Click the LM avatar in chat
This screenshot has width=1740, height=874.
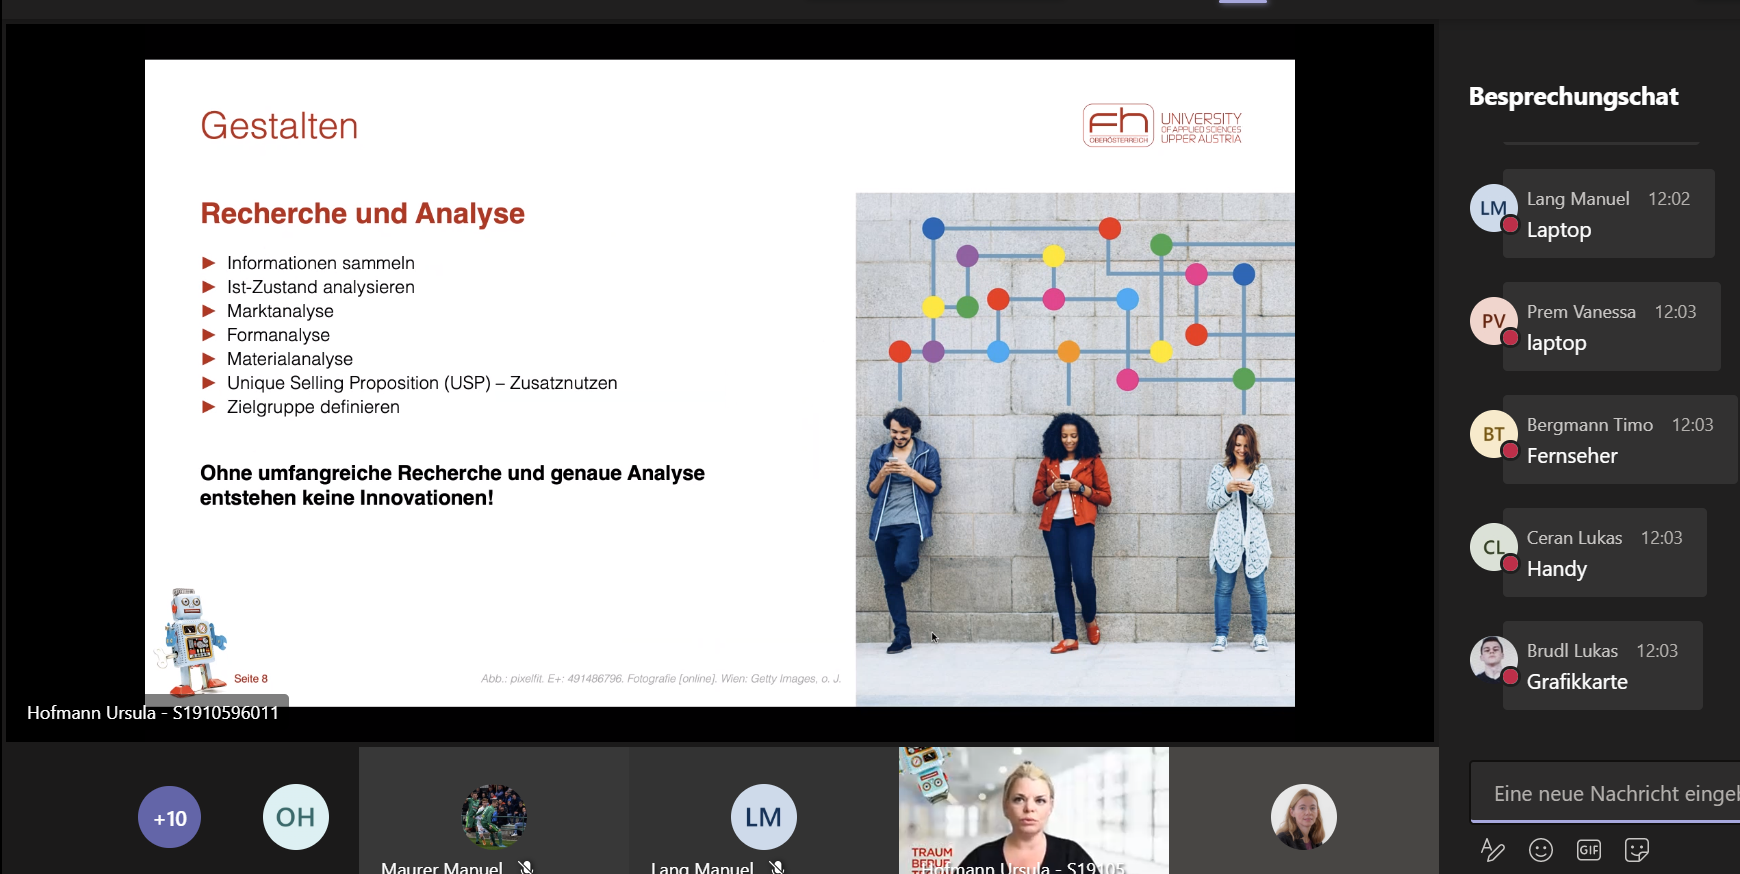1493,208
